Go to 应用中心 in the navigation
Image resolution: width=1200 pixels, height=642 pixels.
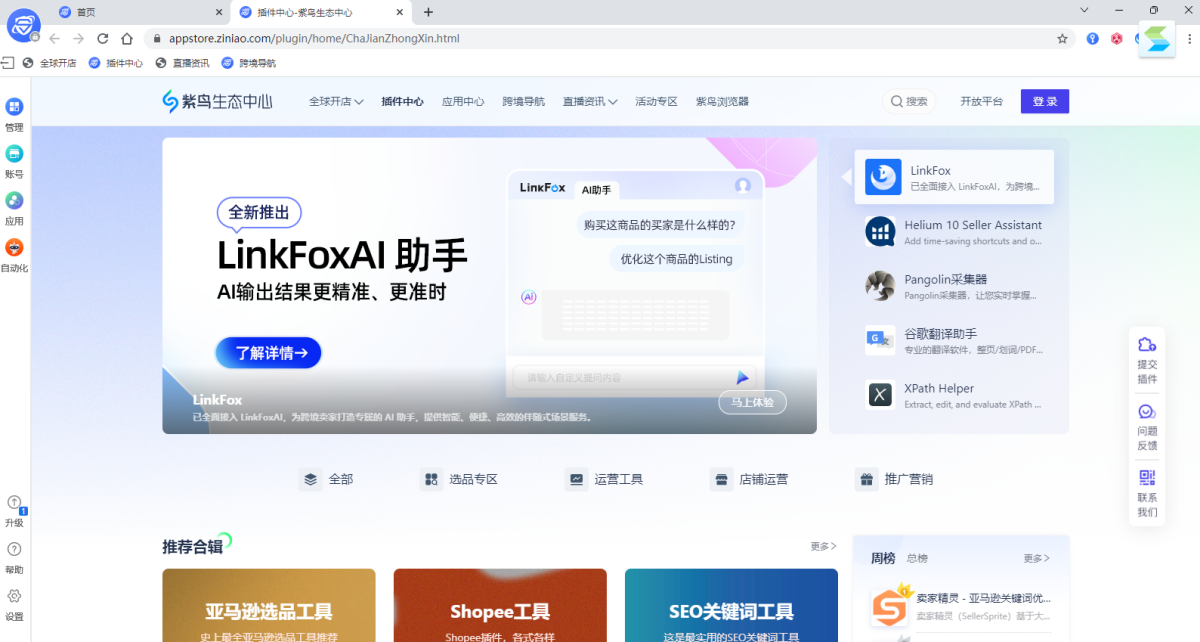463,102
